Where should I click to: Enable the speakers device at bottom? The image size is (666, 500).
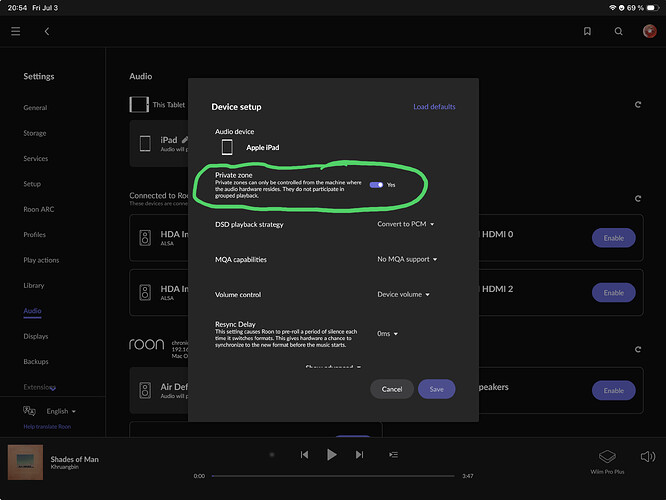click(614, 390)
